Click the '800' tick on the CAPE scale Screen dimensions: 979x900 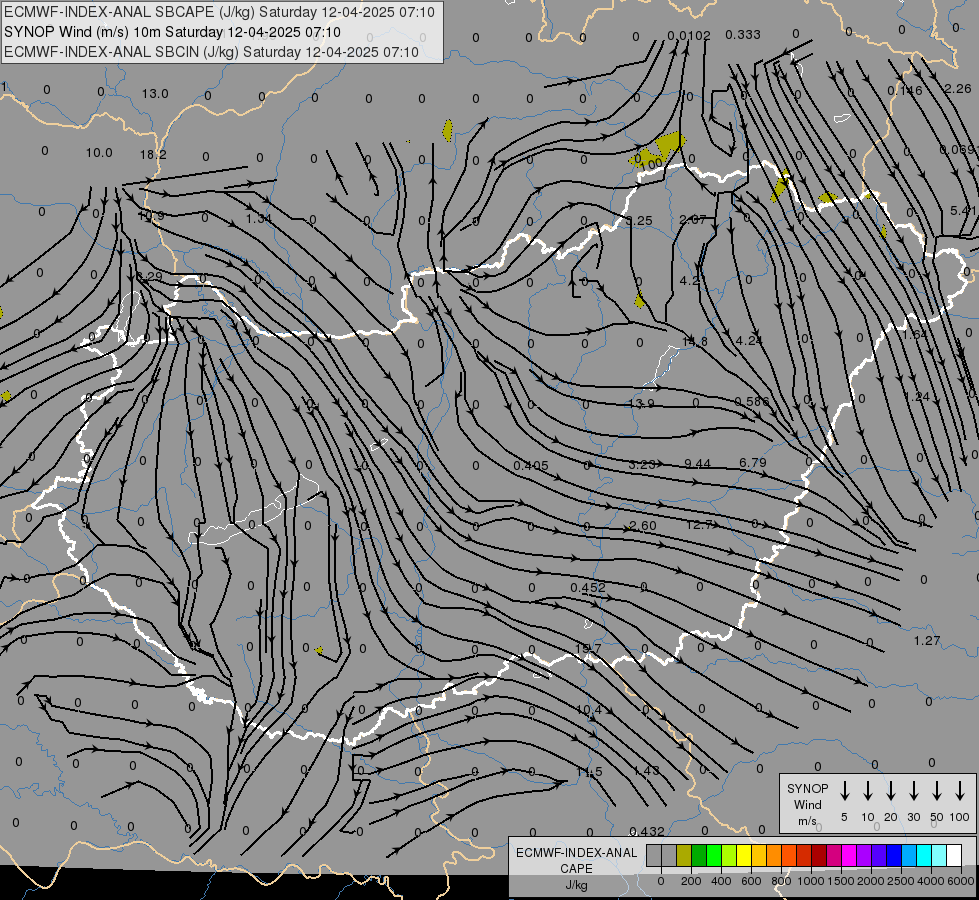781,881
